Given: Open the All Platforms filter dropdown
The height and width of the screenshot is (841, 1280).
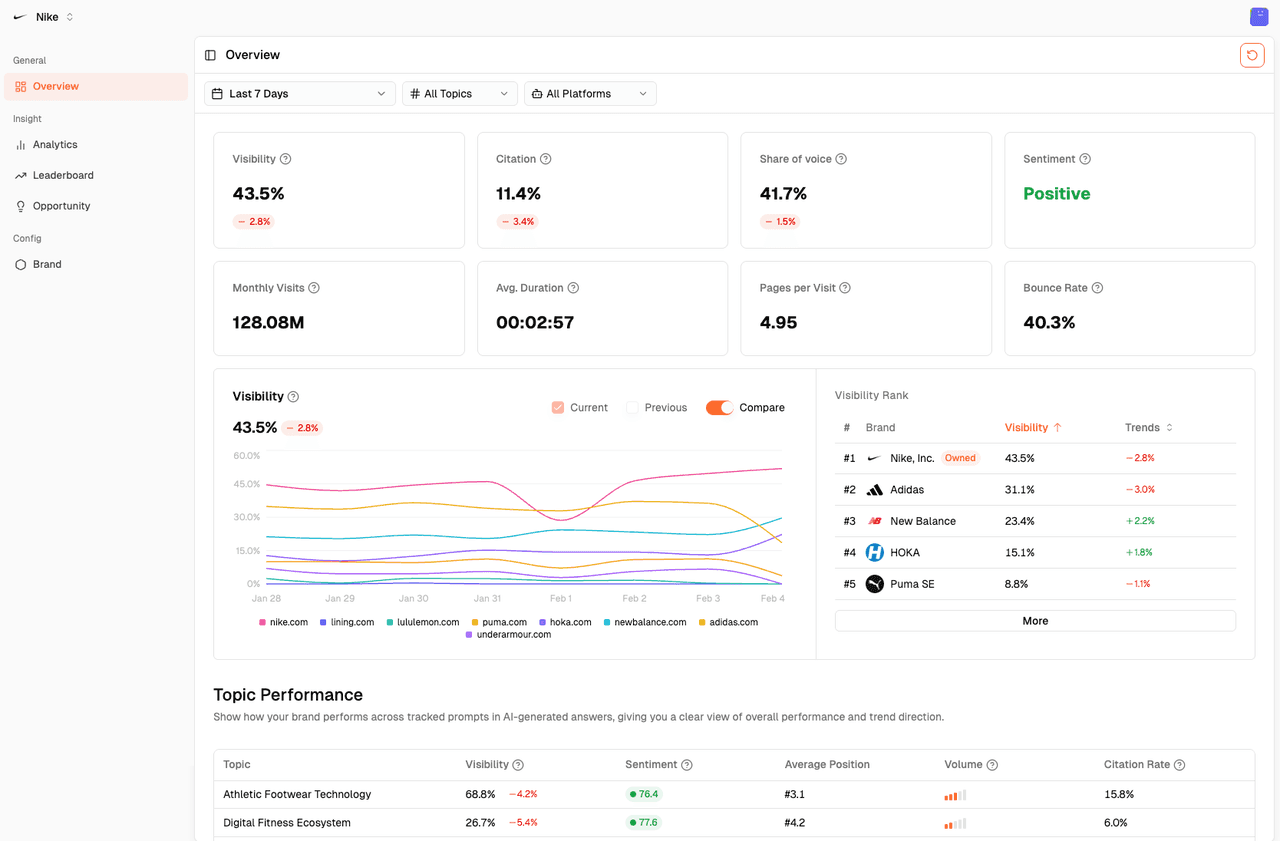Looking at the screenshot, I should pyautogui.click(x=590, y=94).
